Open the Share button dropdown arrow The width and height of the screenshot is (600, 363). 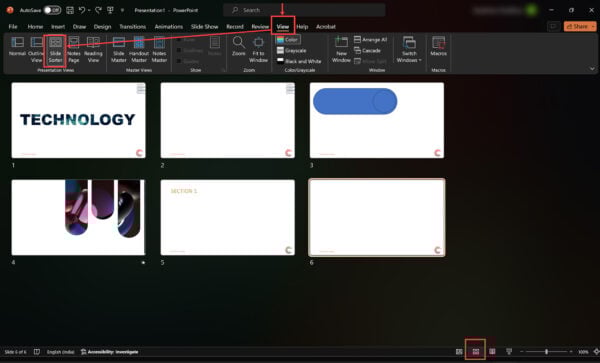point(593,26)
